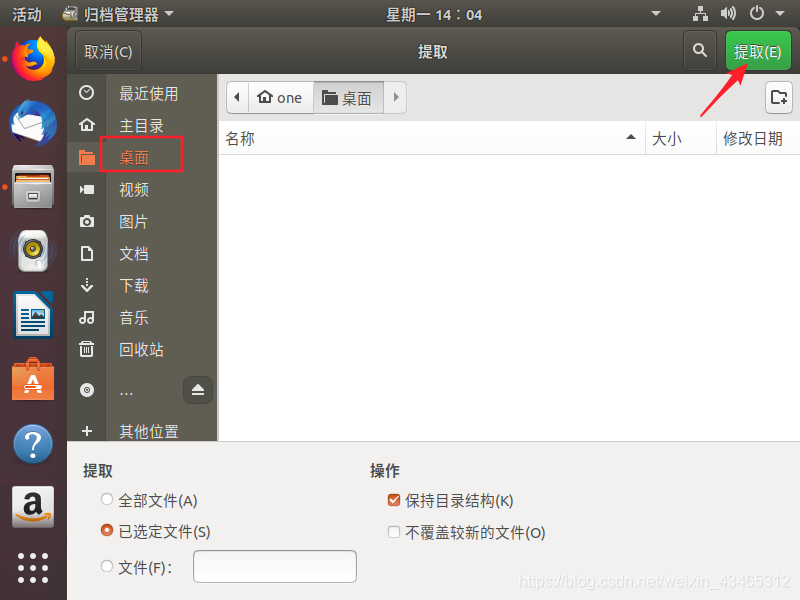Click the pictures camera icon in sidebar

87,221
